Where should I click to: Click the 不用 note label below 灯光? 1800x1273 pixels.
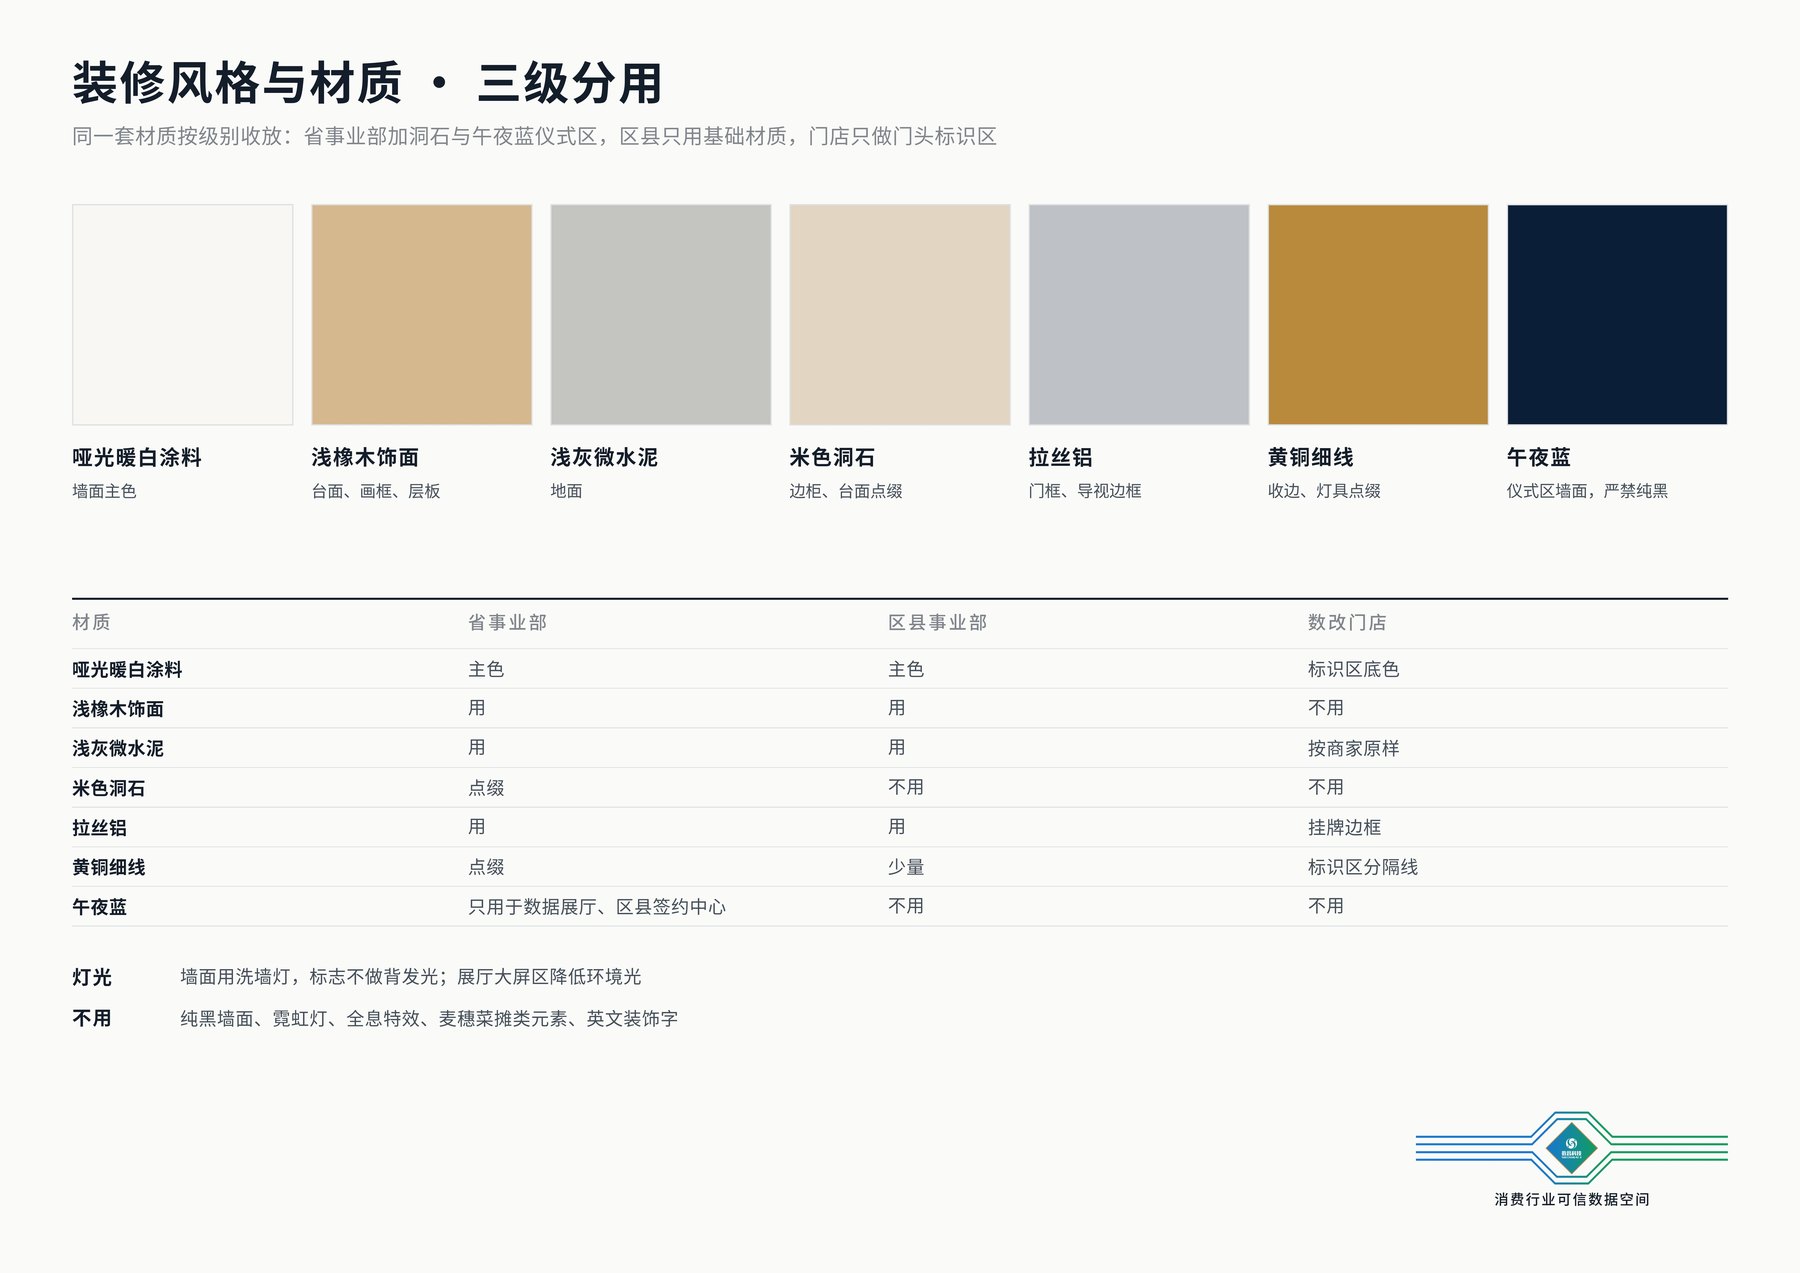coord(91,1018)
